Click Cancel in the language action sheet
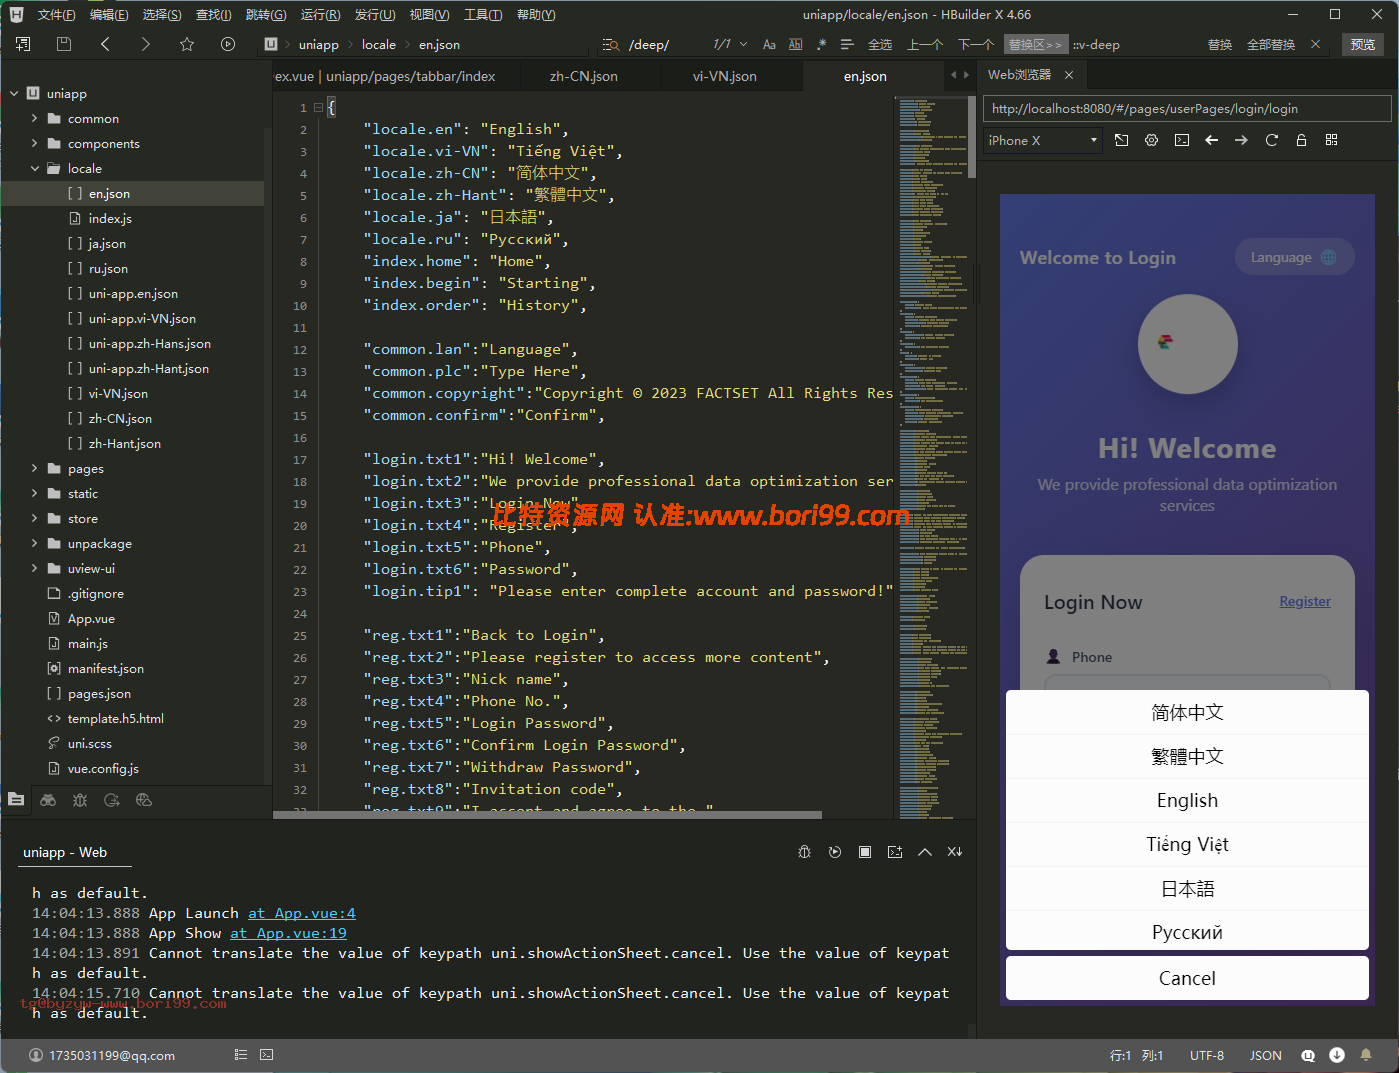1399x1073 pixels. pos(1187,978)
